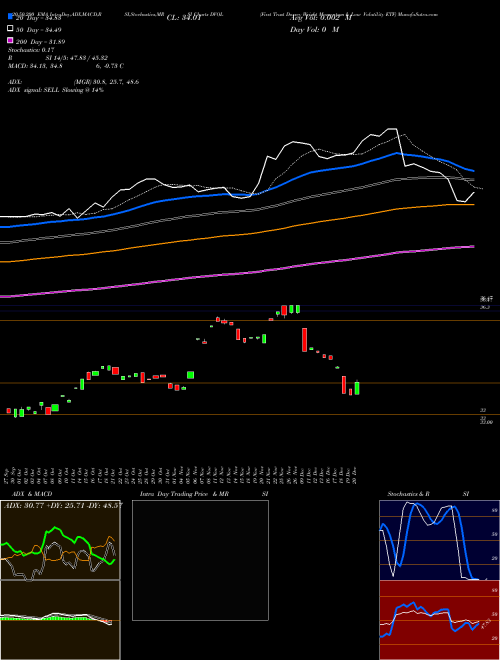Click the 'ADX signal: SELL' text line
Image resolution: width=500 pixels, height=660 pixels.
pyautogui.click(x=56, y=90)
